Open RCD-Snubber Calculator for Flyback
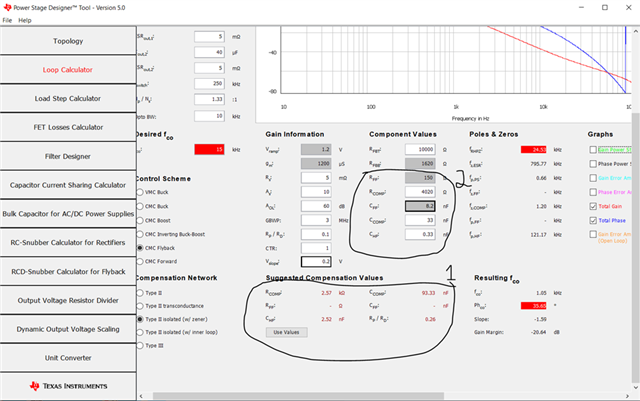The height and width of the screenshot is (401, 640). [x=68, y=272]
